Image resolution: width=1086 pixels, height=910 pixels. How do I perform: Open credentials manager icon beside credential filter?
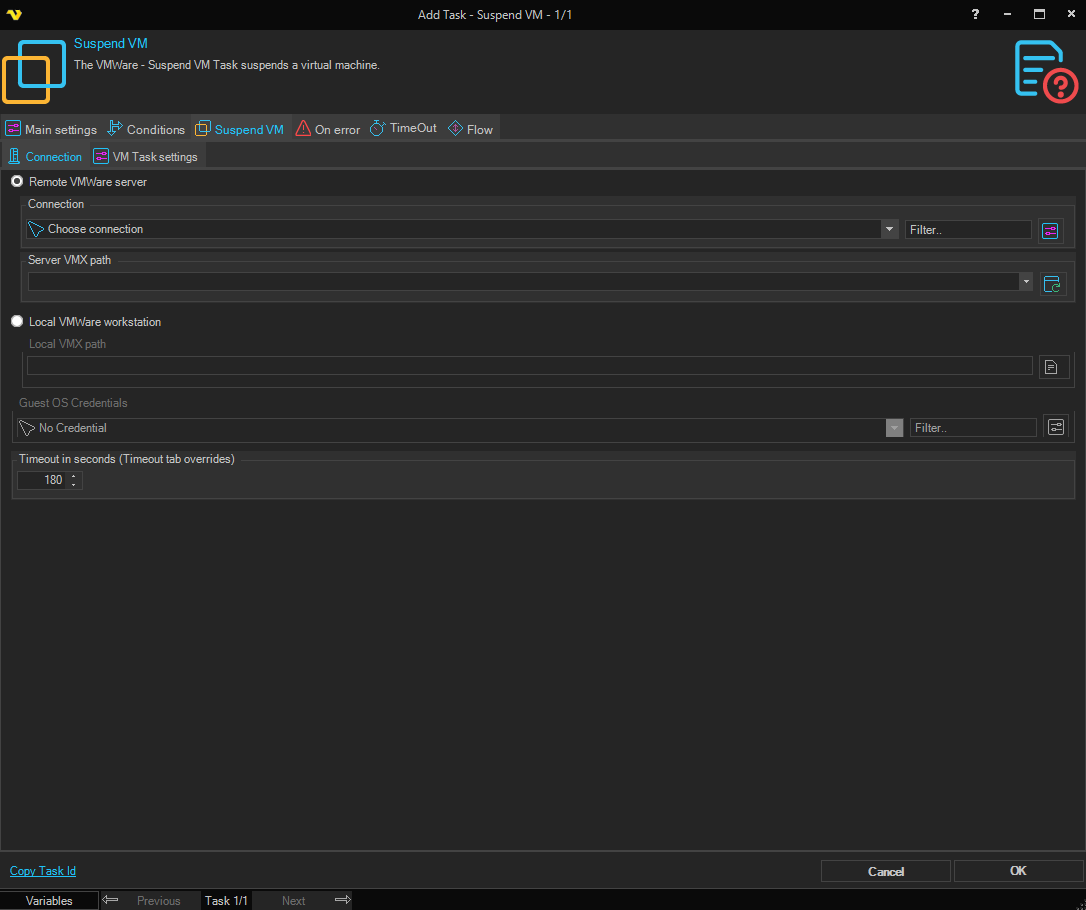click(x=1056, y=427)
